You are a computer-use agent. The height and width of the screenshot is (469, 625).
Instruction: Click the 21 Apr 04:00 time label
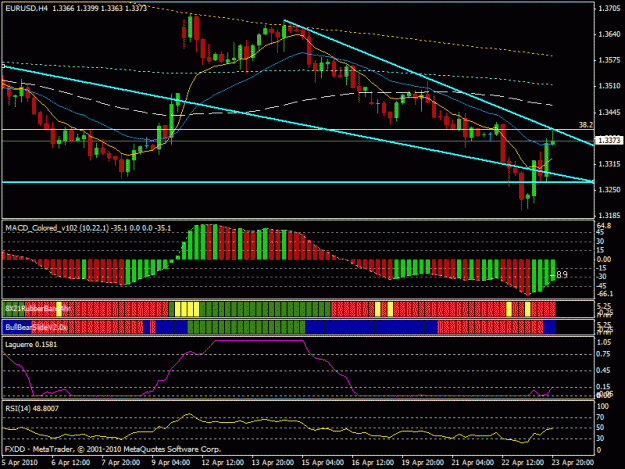[473, 463]
